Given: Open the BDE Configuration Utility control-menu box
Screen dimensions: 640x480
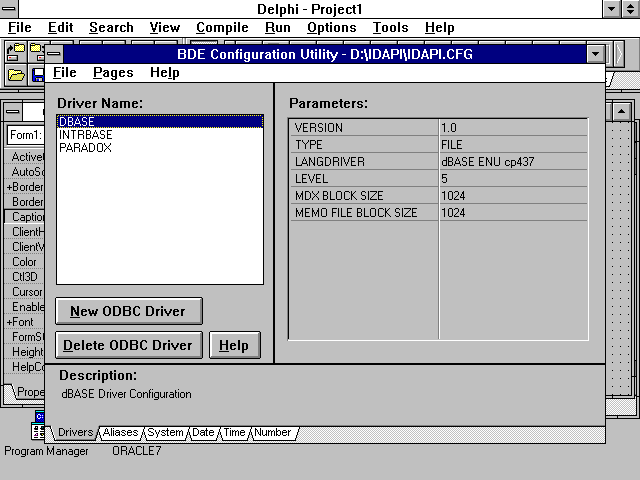Looking at the screenshot, I should tap(54, 54).
